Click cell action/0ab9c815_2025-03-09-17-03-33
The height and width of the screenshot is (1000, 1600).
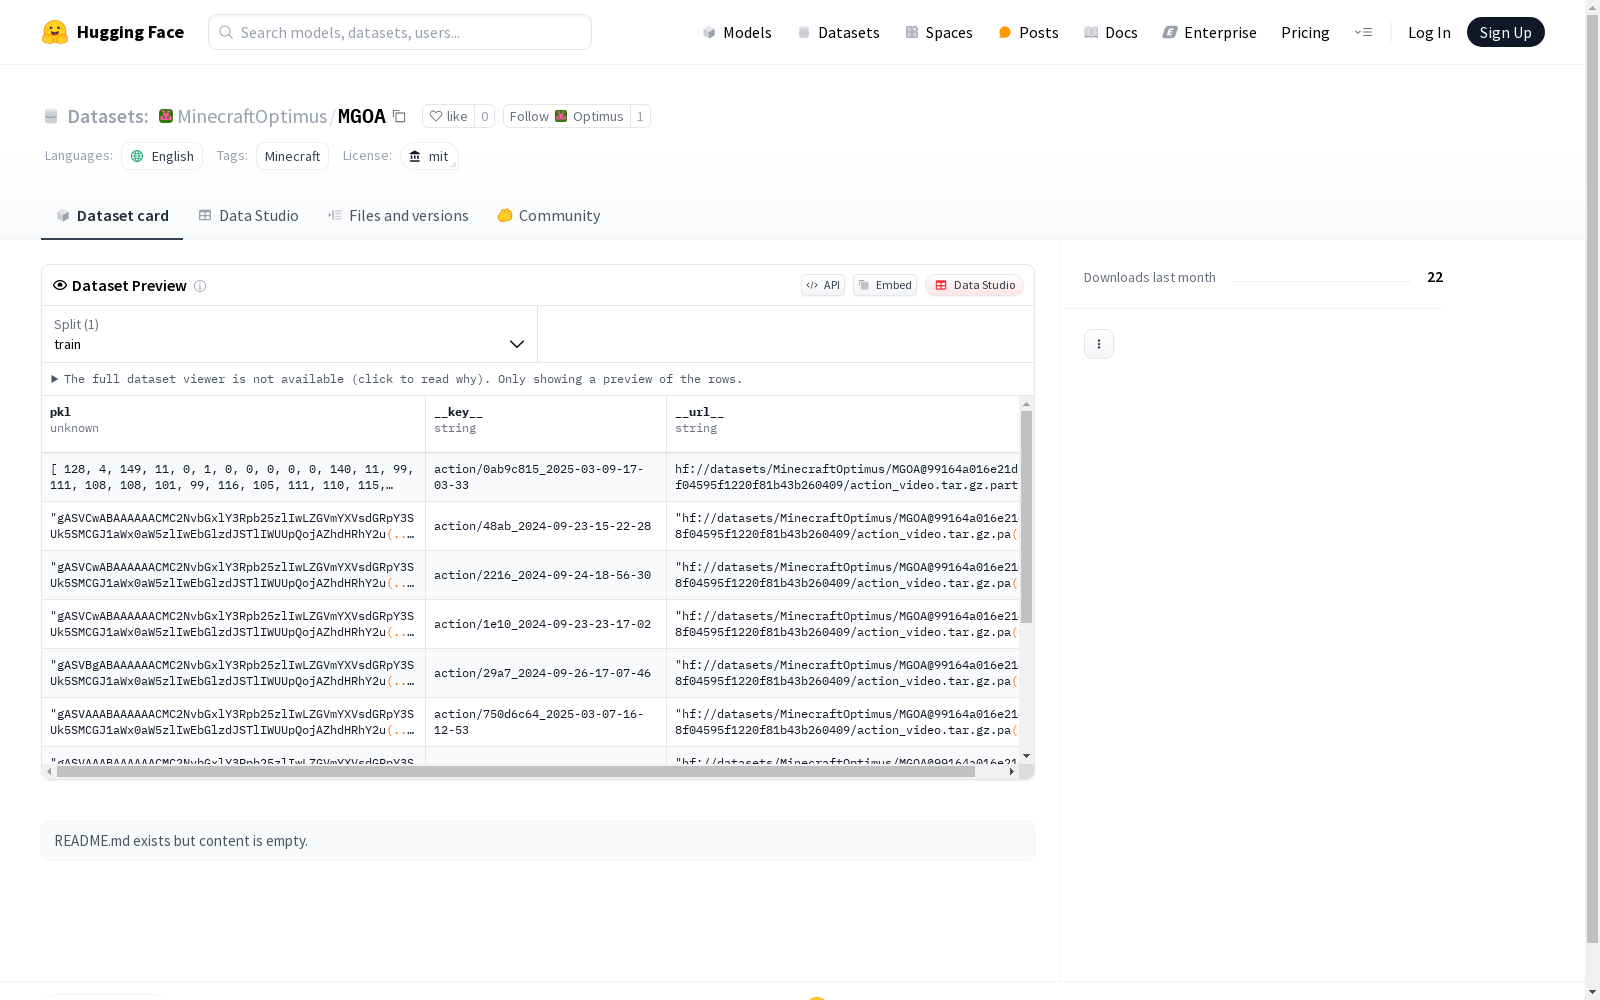tap(546, 477)
